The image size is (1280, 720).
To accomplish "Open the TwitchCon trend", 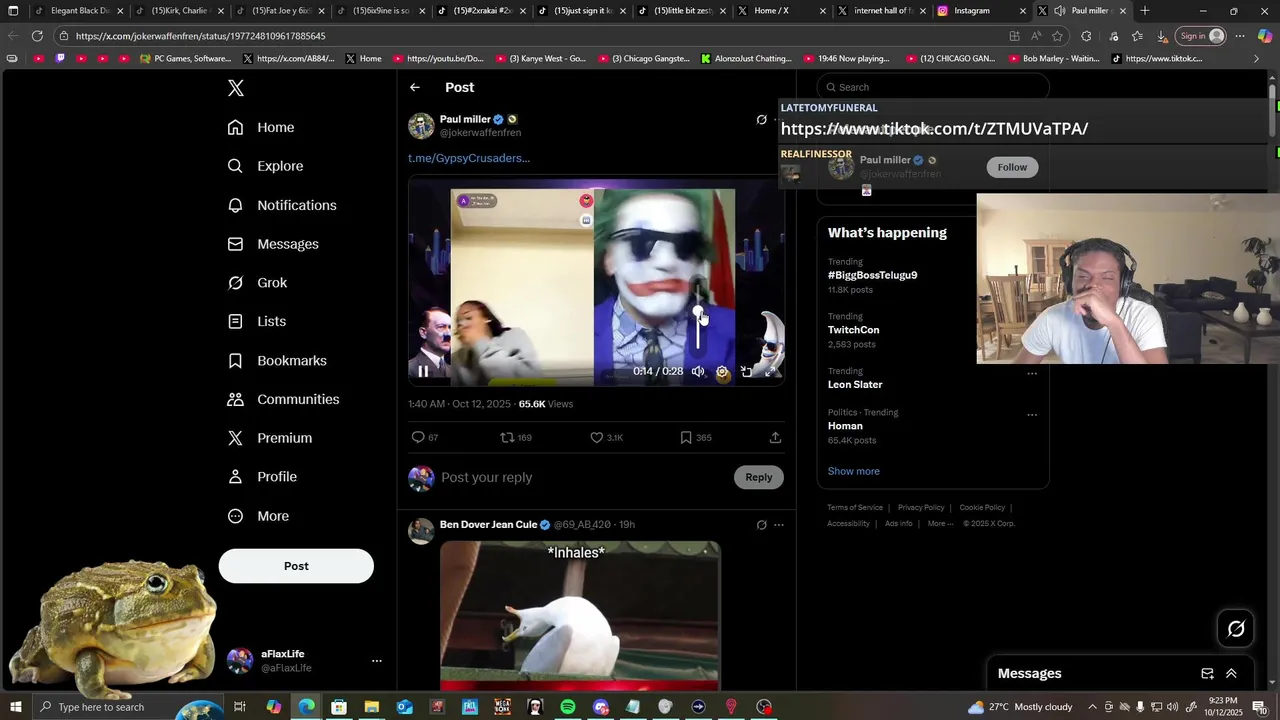I will click(x=853, y=330).
